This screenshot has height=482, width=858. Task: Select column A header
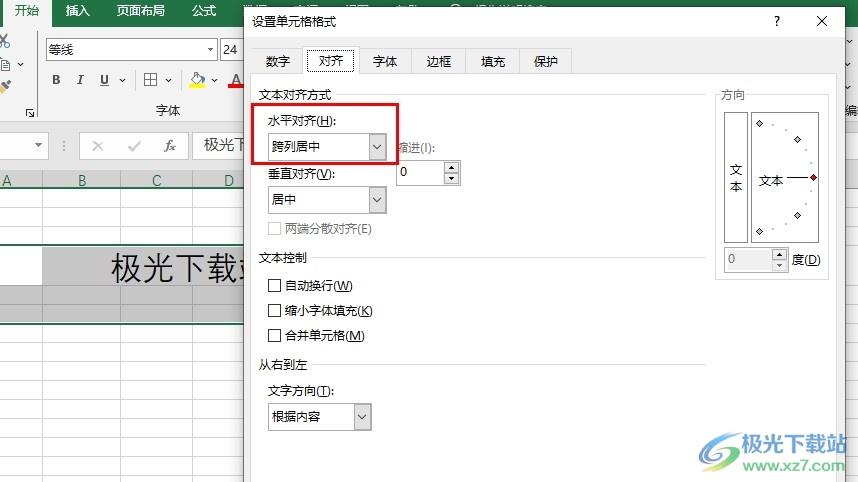[21, 181]
